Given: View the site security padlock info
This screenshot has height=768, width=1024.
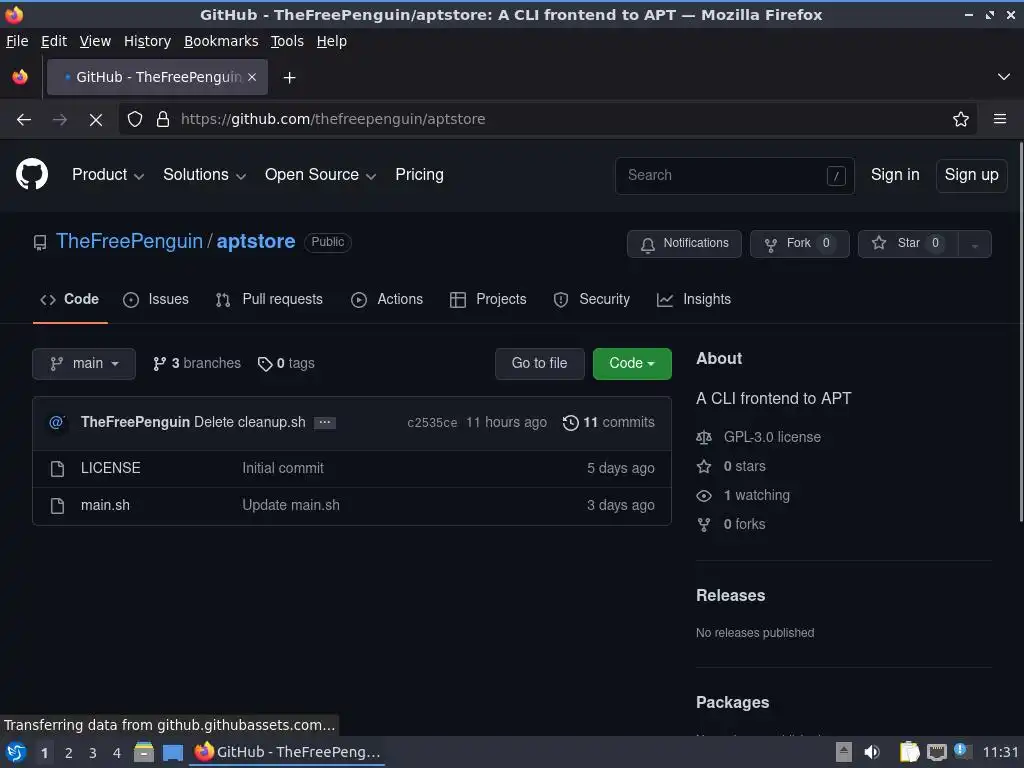Looking at the screenshot, I should tap(163, 119).
